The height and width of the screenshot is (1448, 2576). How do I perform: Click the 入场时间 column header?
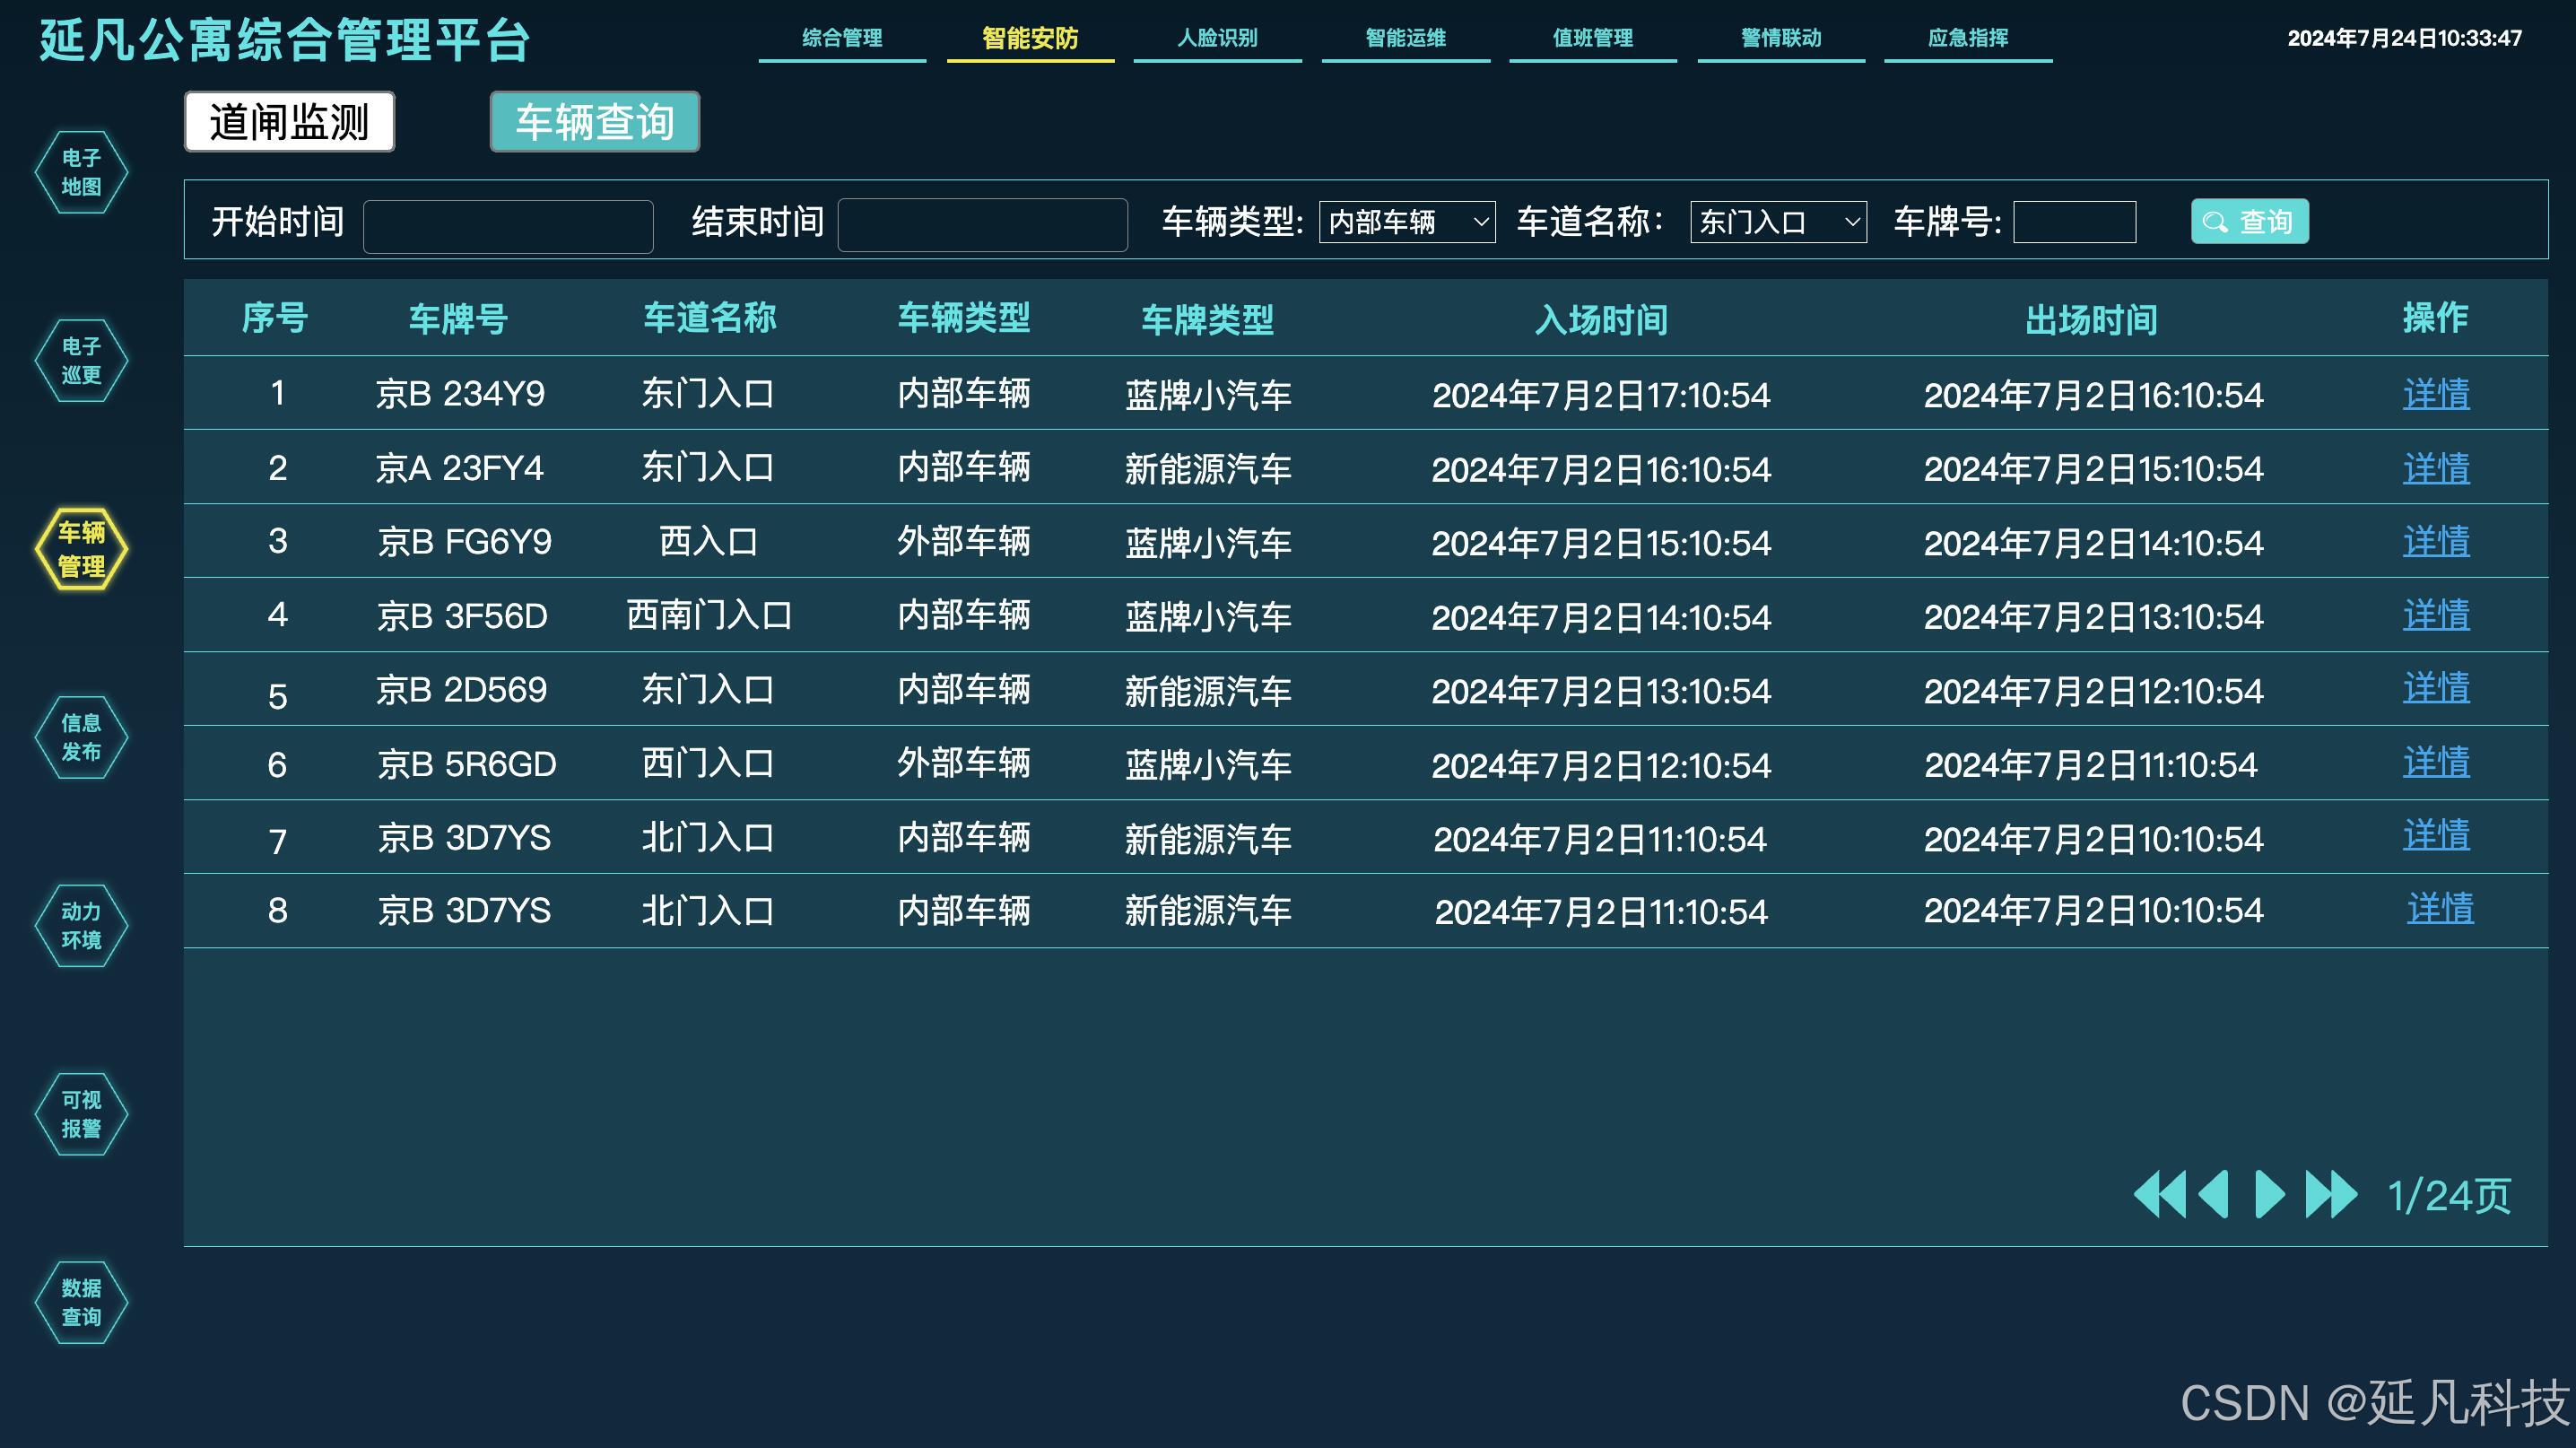point(1602,320)
